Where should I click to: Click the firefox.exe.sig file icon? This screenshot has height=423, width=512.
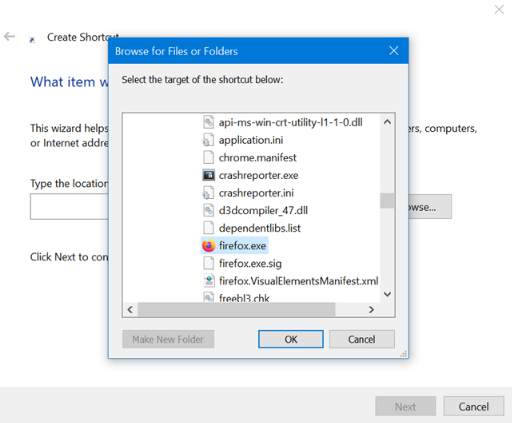tap(209, 263)
